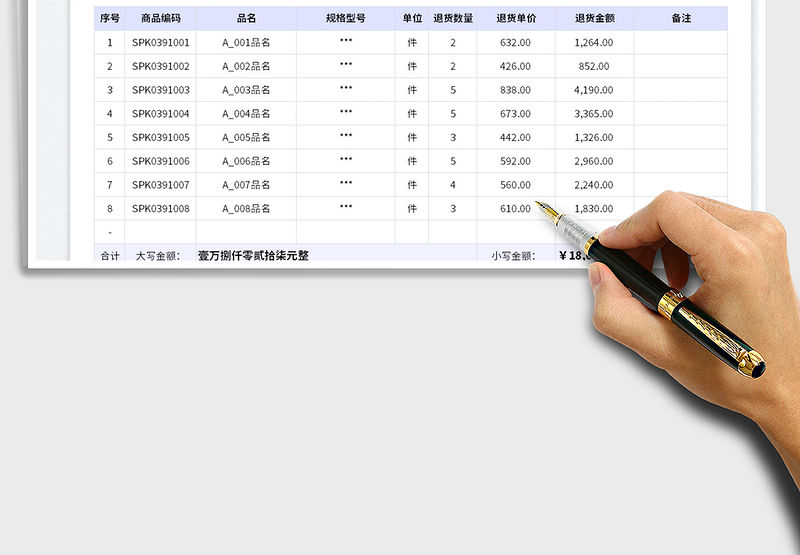The height and width of the screenshot is (555, 800).
Task: Click the 退货数量 column header
Action: click(x=453, y=18)
